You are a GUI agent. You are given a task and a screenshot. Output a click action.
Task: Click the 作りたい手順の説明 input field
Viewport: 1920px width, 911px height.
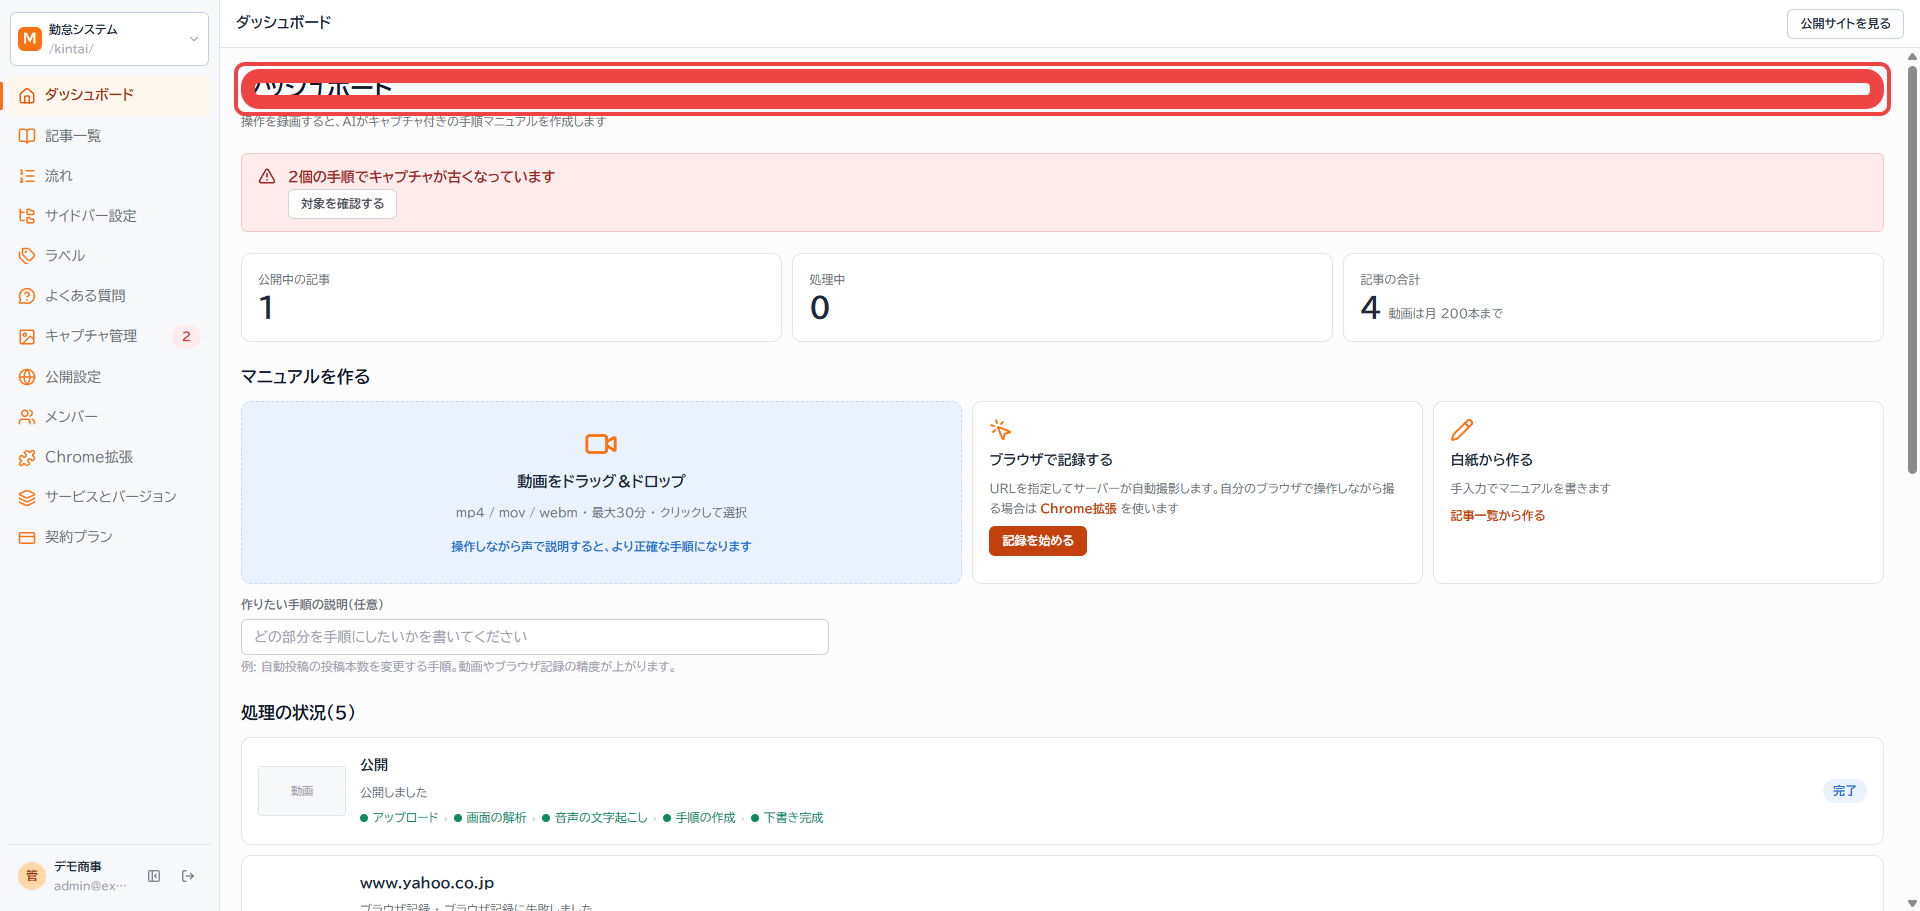535,637
